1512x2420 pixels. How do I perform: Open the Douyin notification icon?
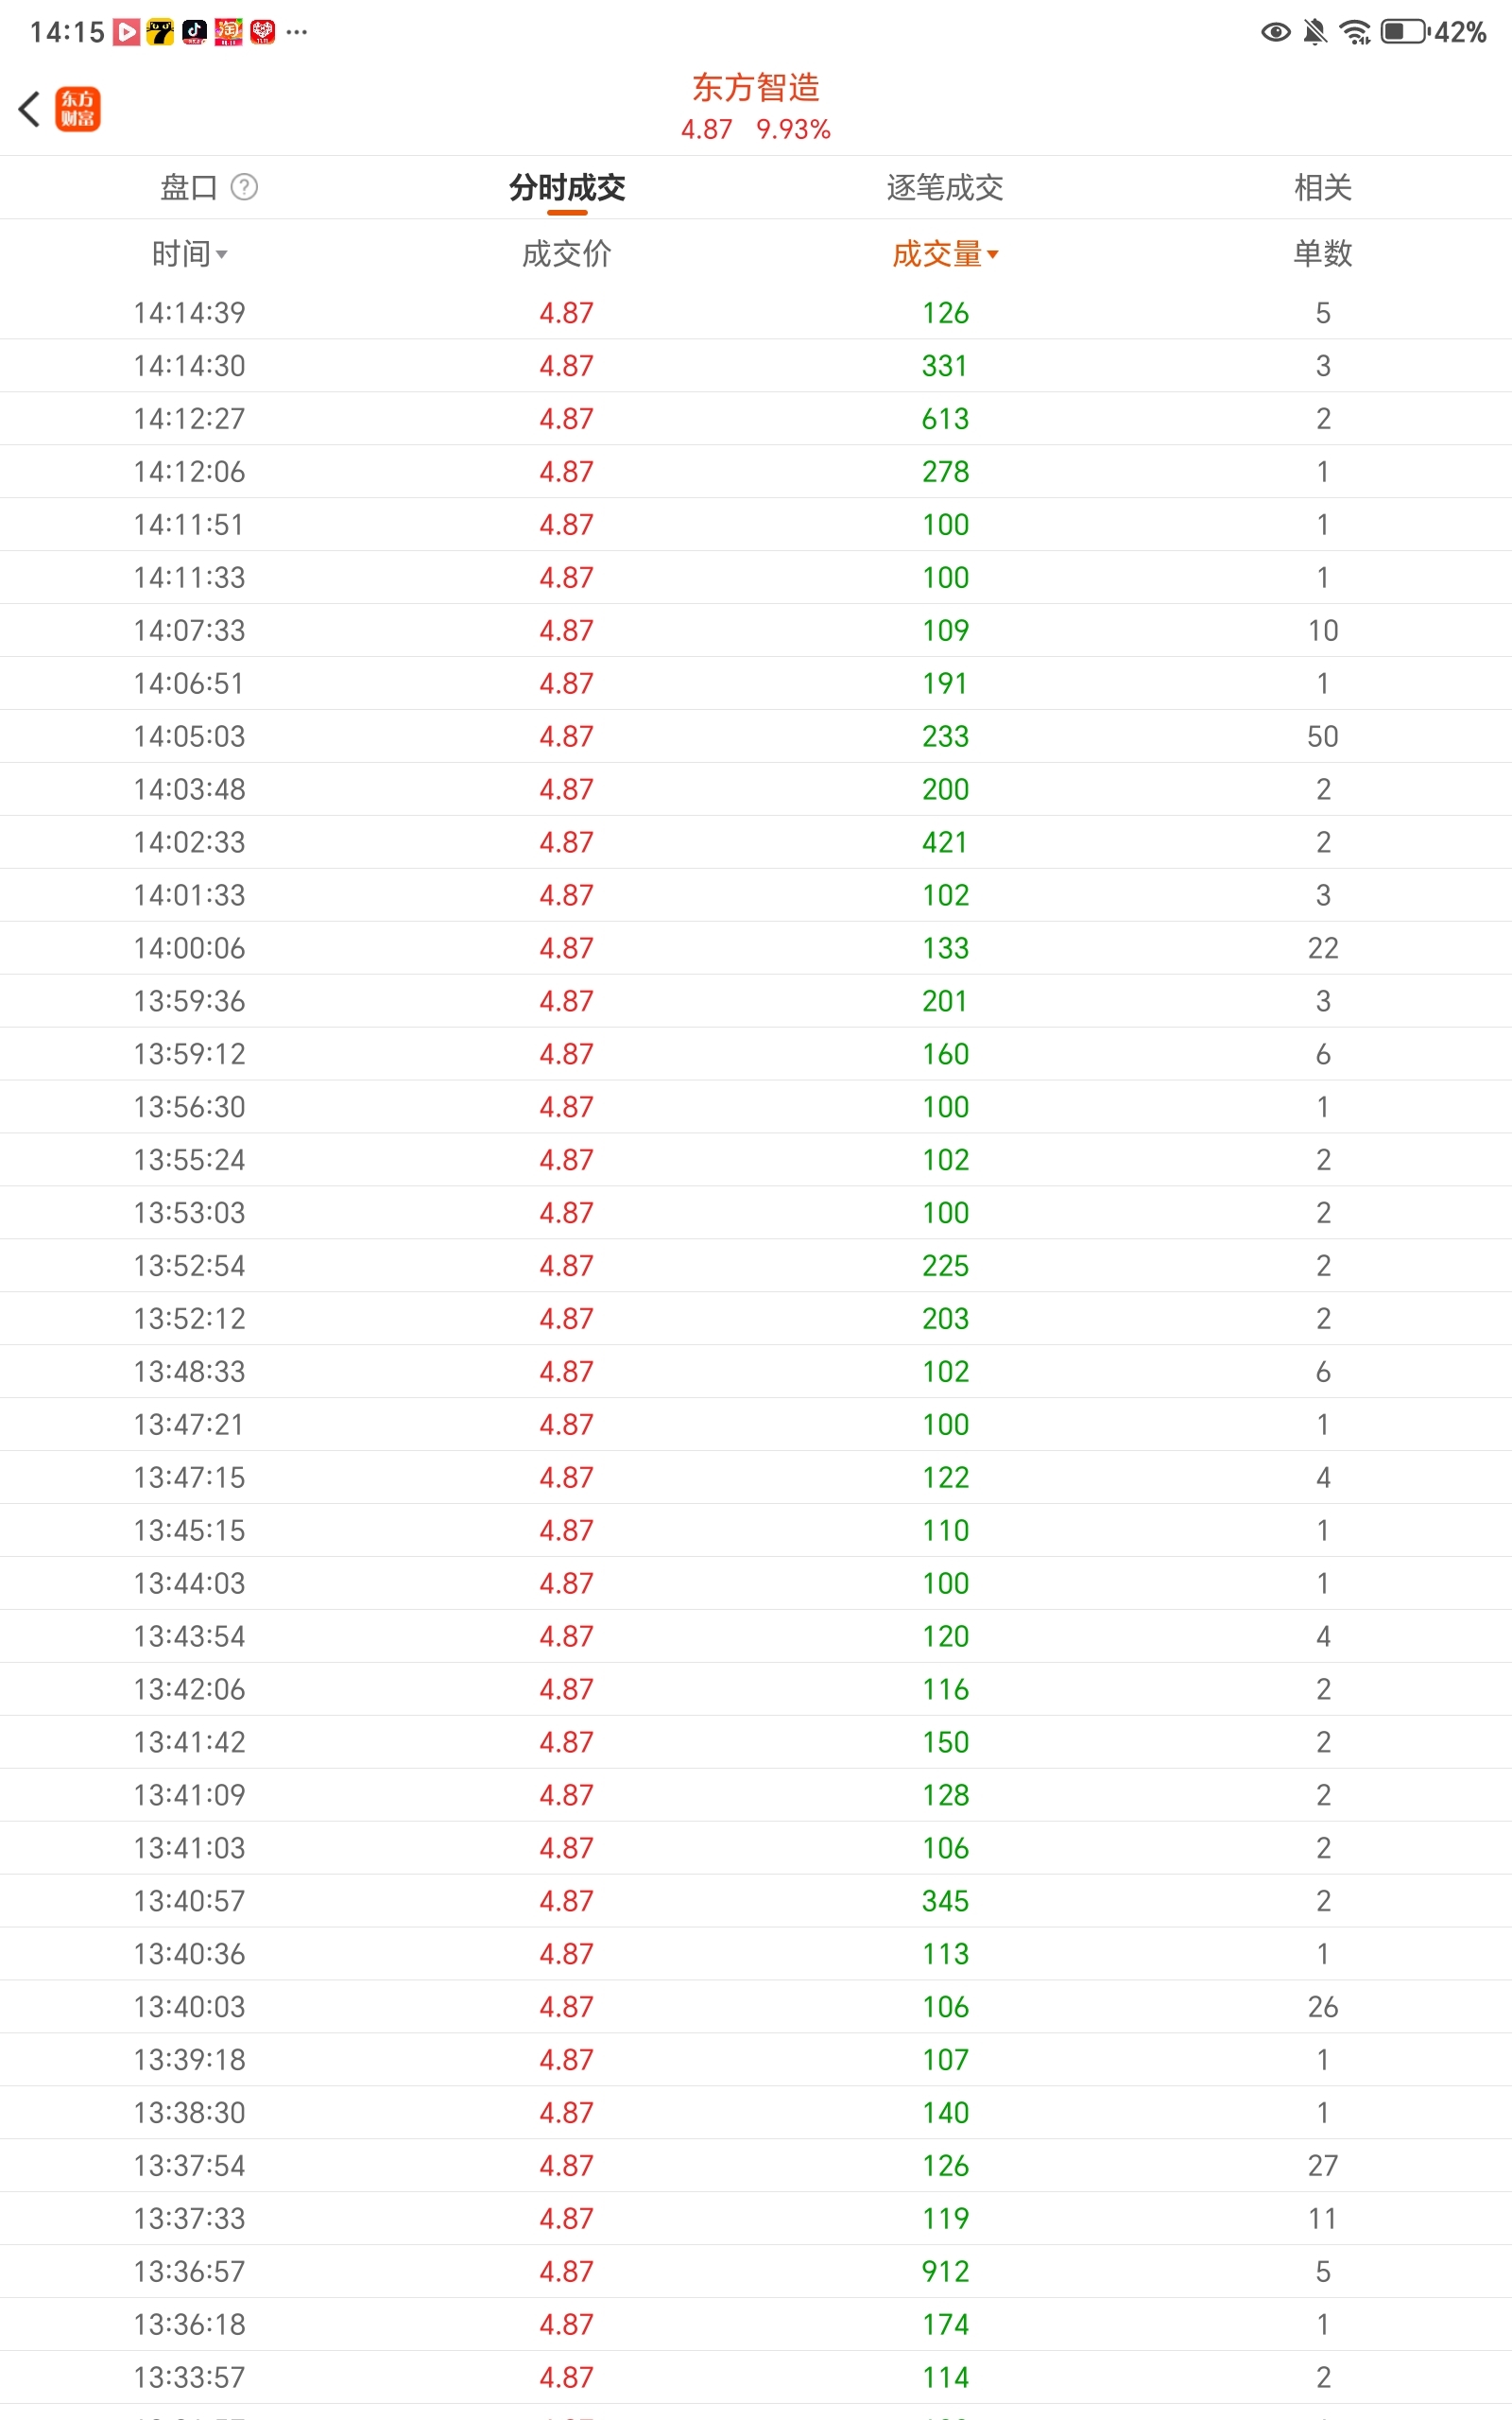pos(194,32)
